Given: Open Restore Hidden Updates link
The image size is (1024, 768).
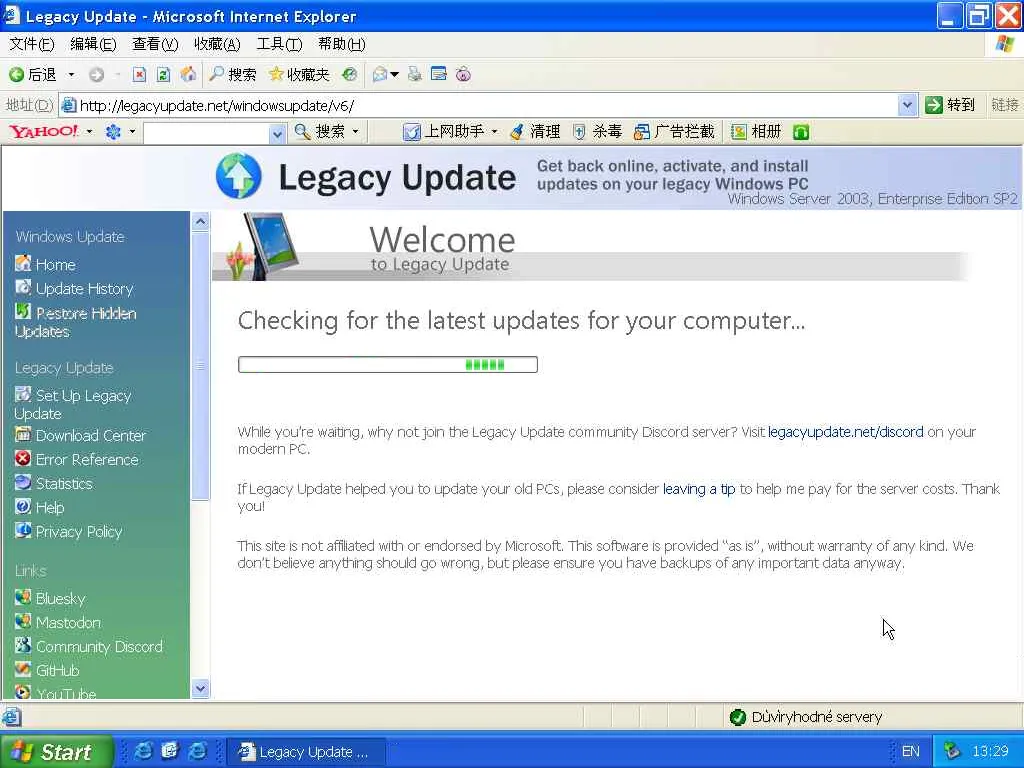Looking at the screenshot, I should (x=75, y=322).
